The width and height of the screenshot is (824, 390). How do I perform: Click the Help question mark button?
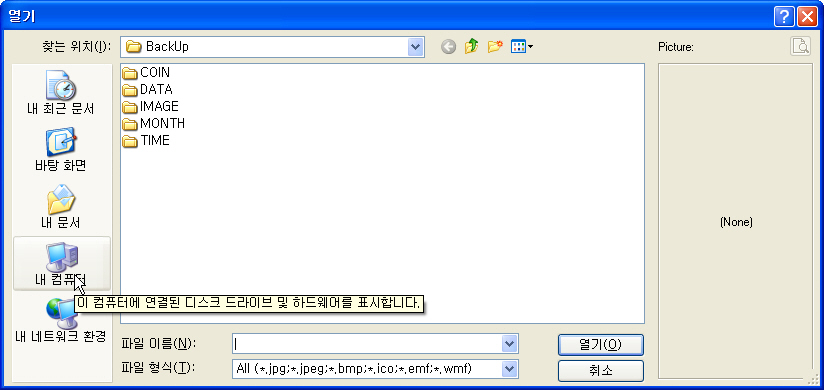point(784,17)
